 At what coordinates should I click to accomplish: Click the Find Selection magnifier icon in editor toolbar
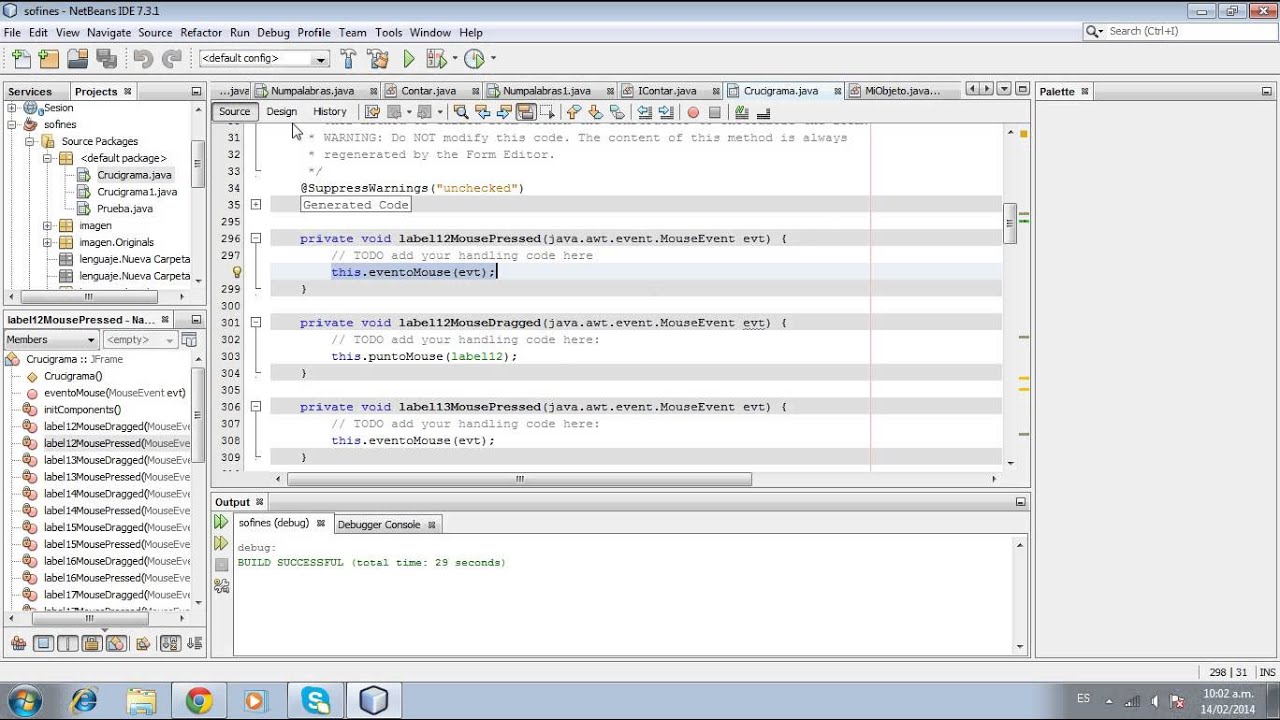[460, 112]
